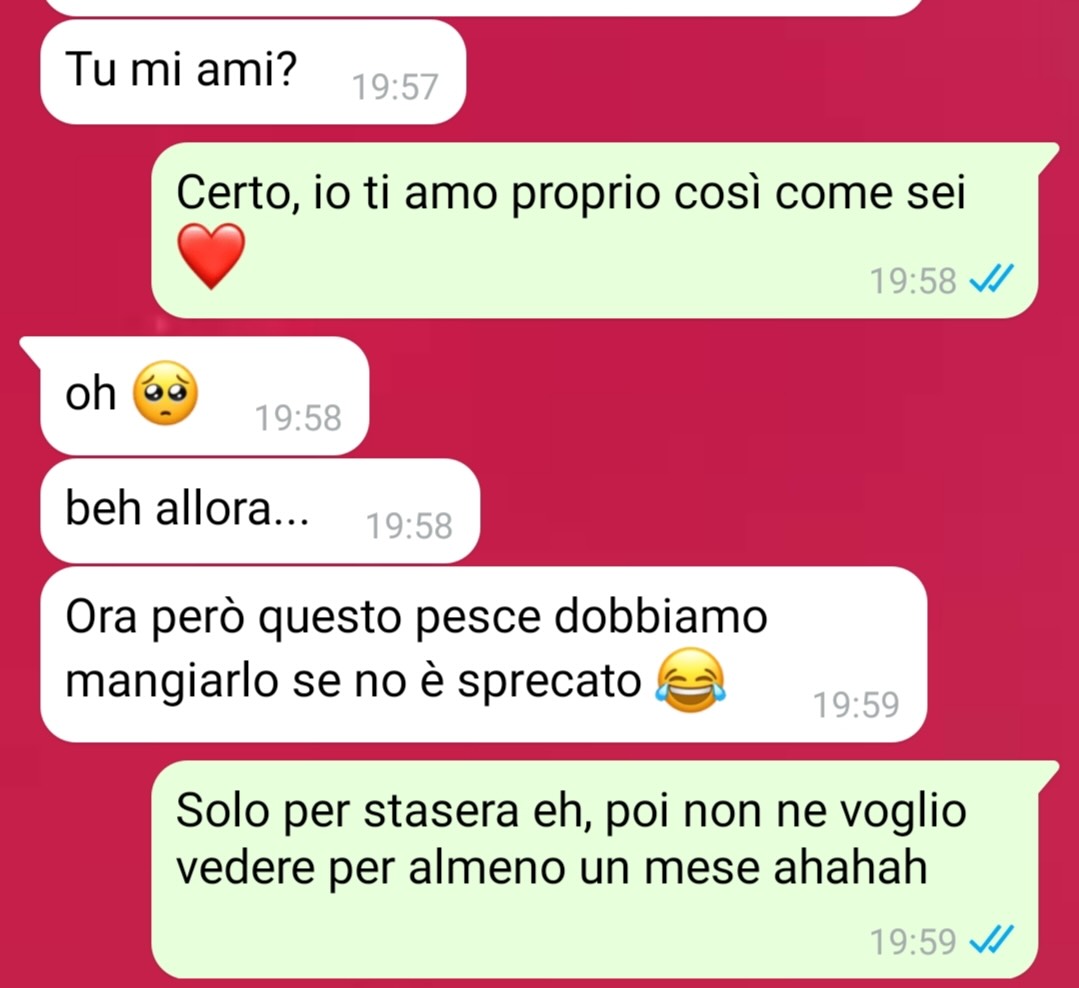Image resolution: width=1079 pixels, height=988 pixels.
Task: Select the "Ora però questo pesce" message
Action: tap(484, 654)
